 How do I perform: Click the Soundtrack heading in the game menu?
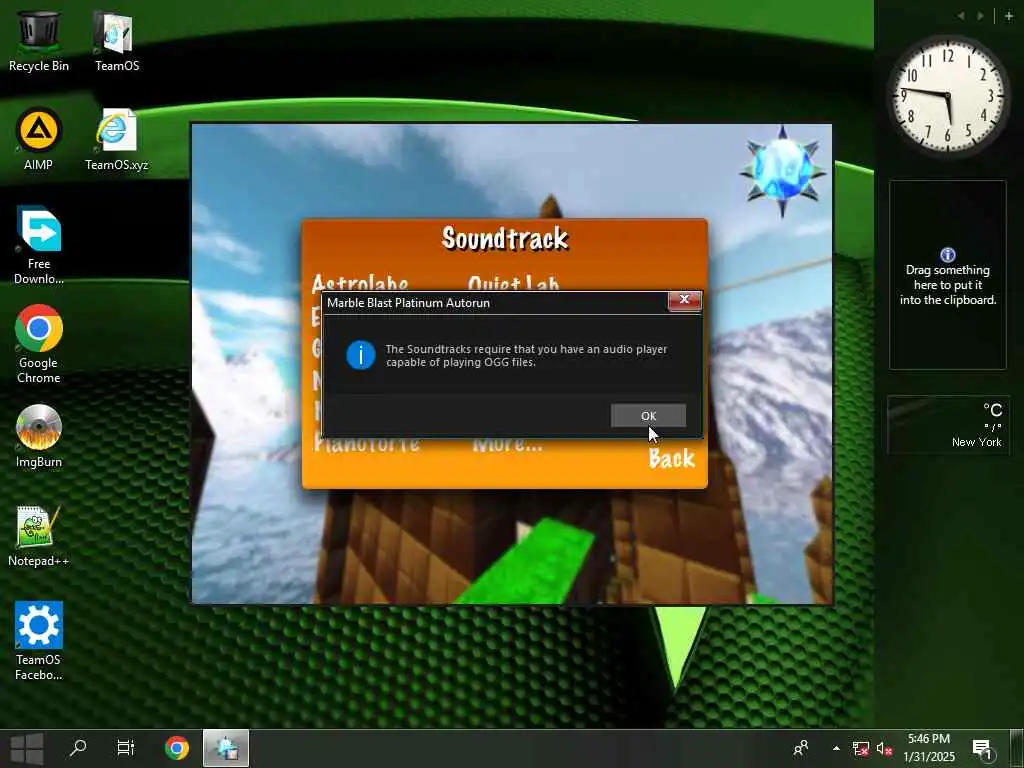[505, 238]
